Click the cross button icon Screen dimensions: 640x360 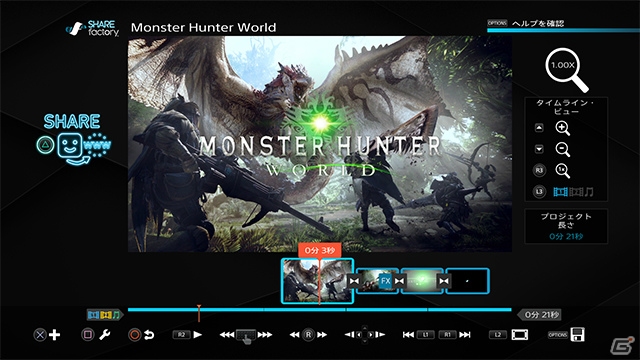click(x=40, y=335)
